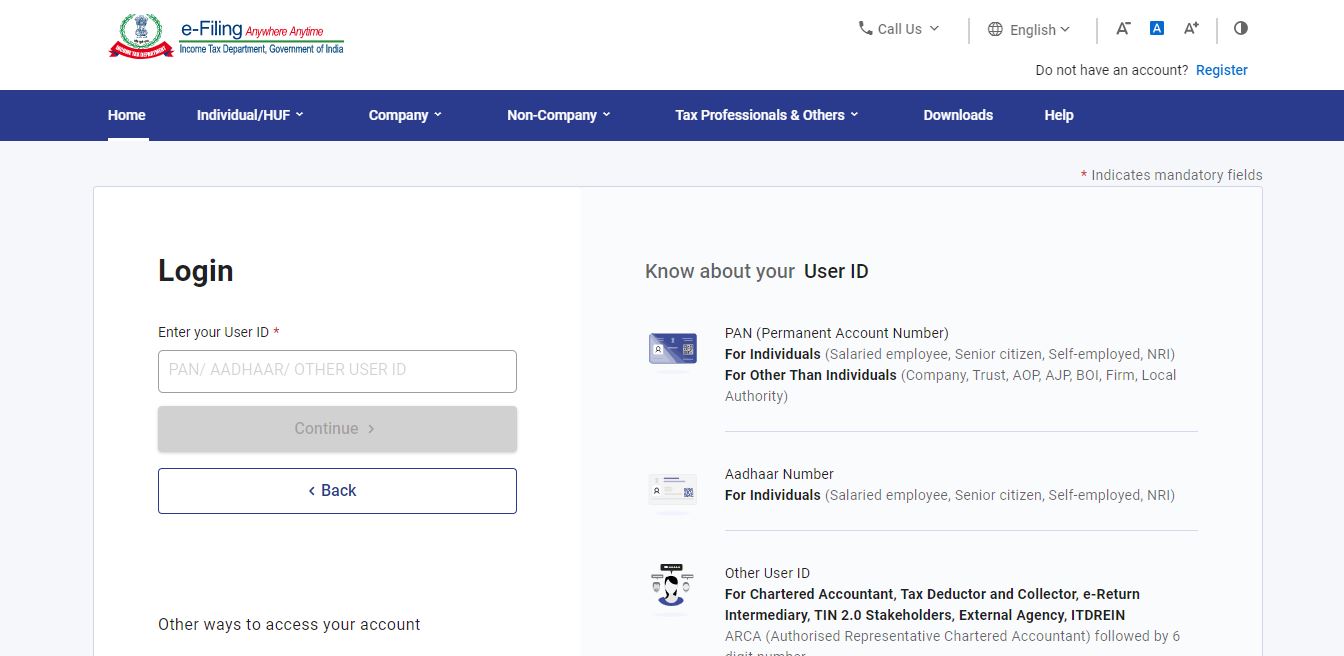
Task: Click the PAN card icon
Action: (672, 349)
